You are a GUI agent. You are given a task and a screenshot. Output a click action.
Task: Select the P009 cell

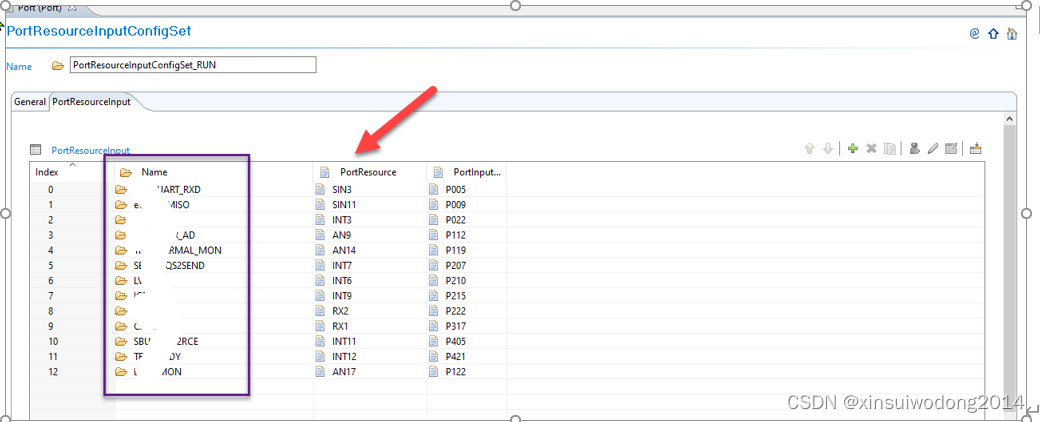pos(456,205)
